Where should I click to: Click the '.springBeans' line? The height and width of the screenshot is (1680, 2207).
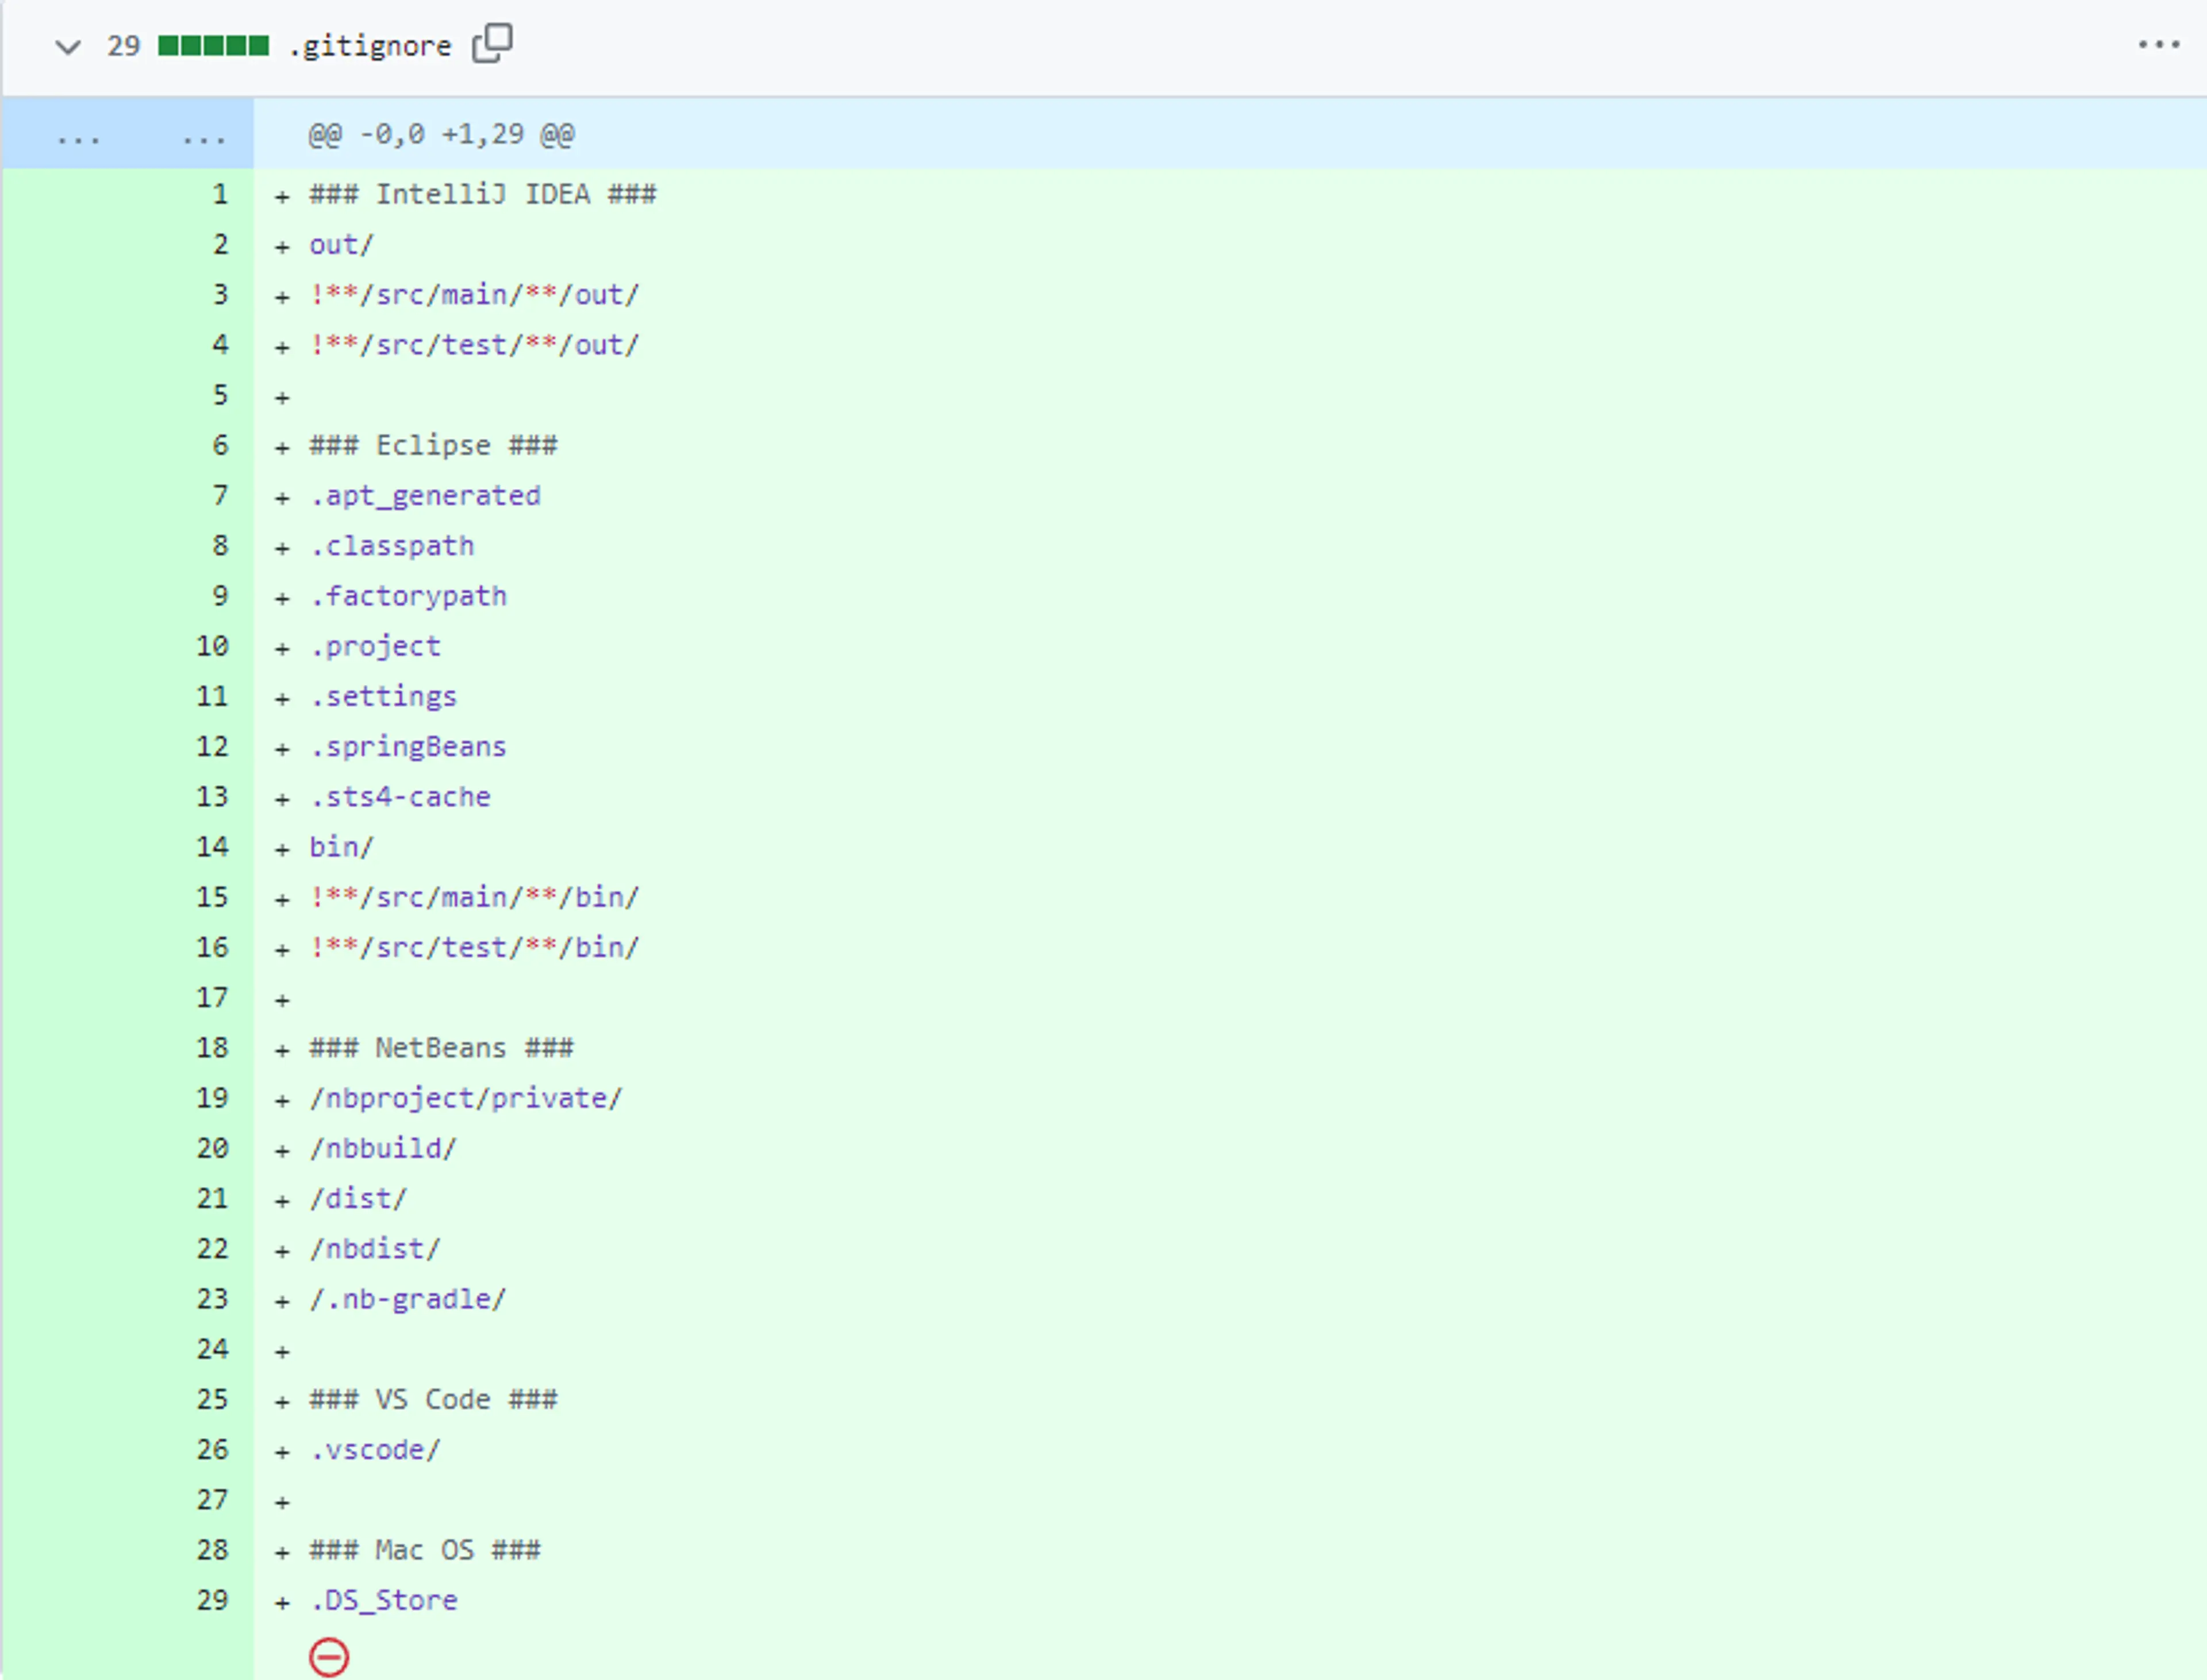408,747
